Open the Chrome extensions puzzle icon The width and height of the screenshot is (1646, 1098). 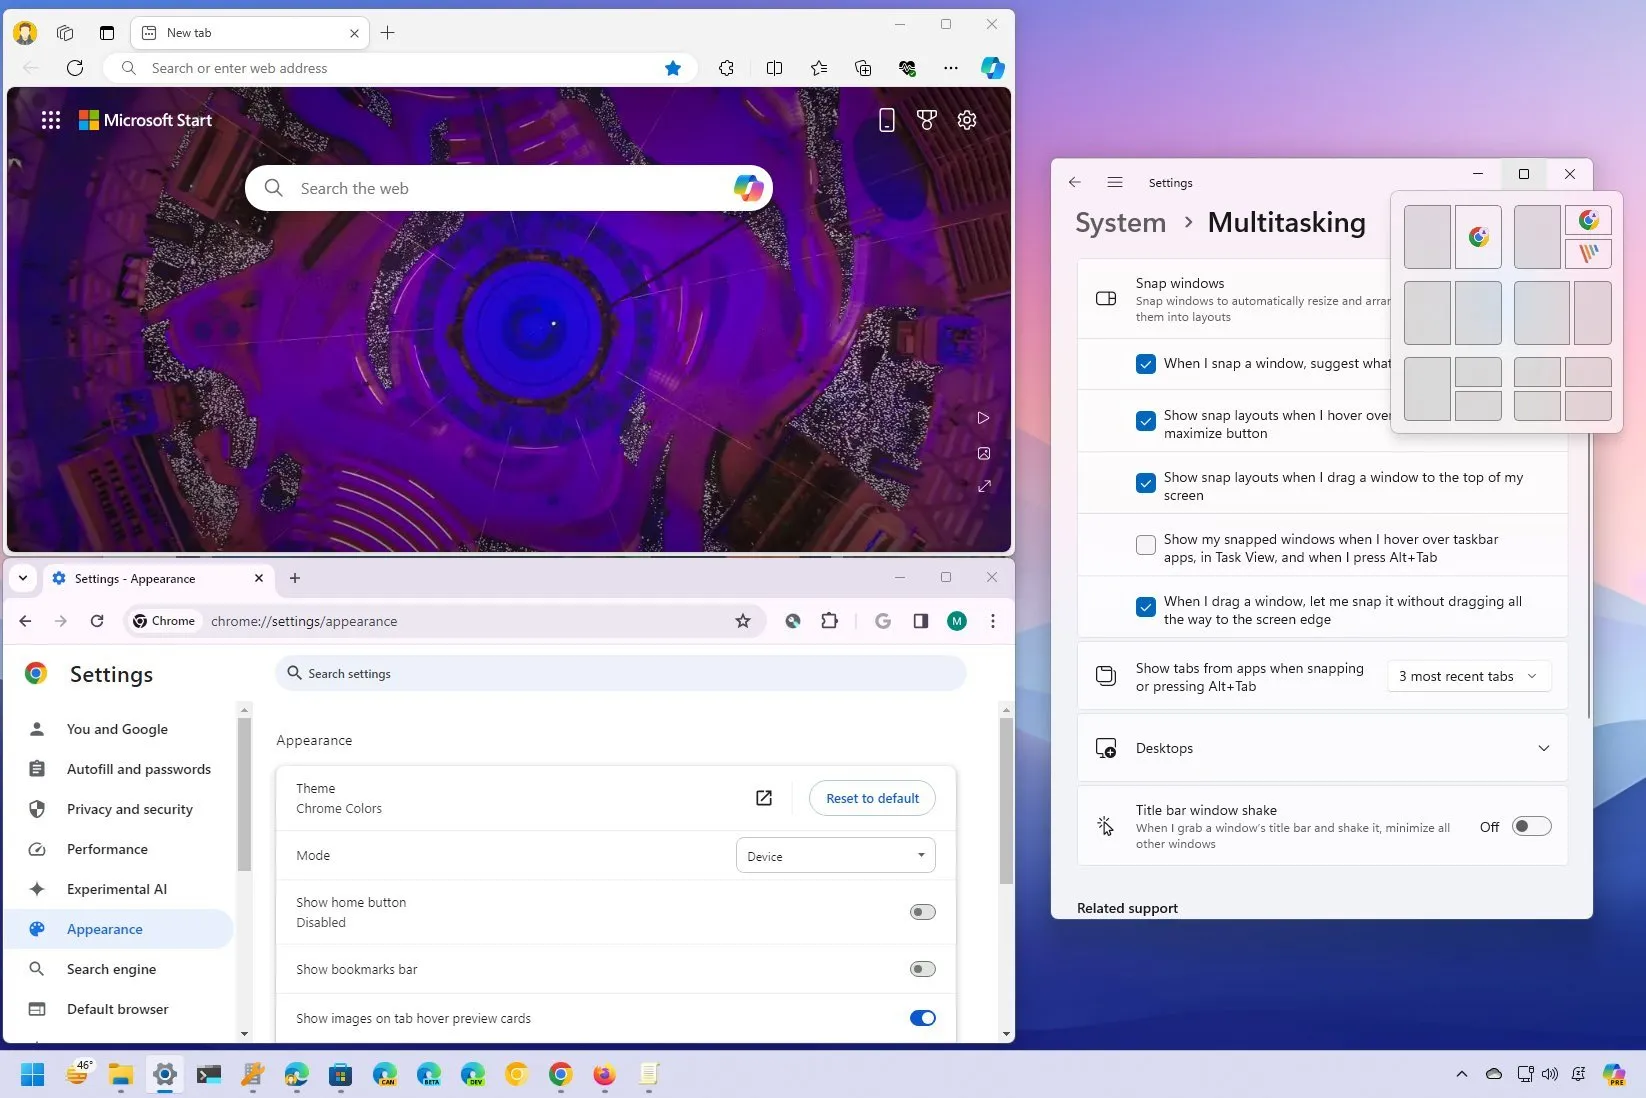pos(829,621)
